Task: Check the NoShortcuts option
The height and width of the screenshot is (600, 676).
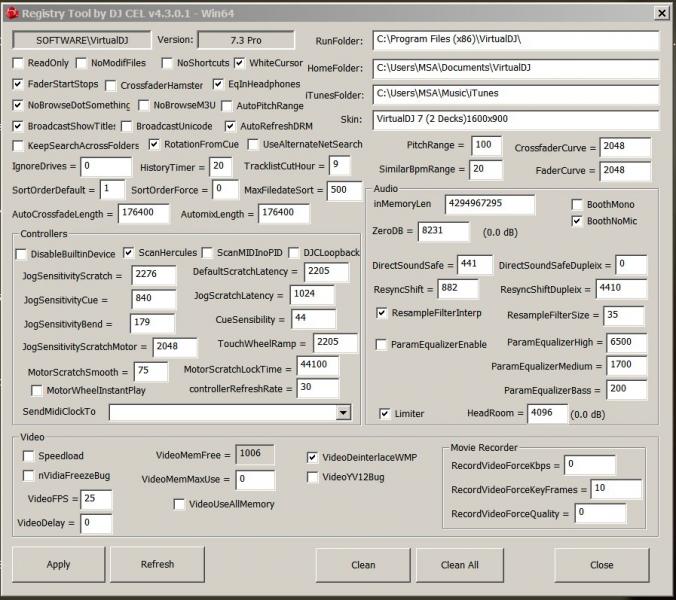Action: click(x=167, y=64)
